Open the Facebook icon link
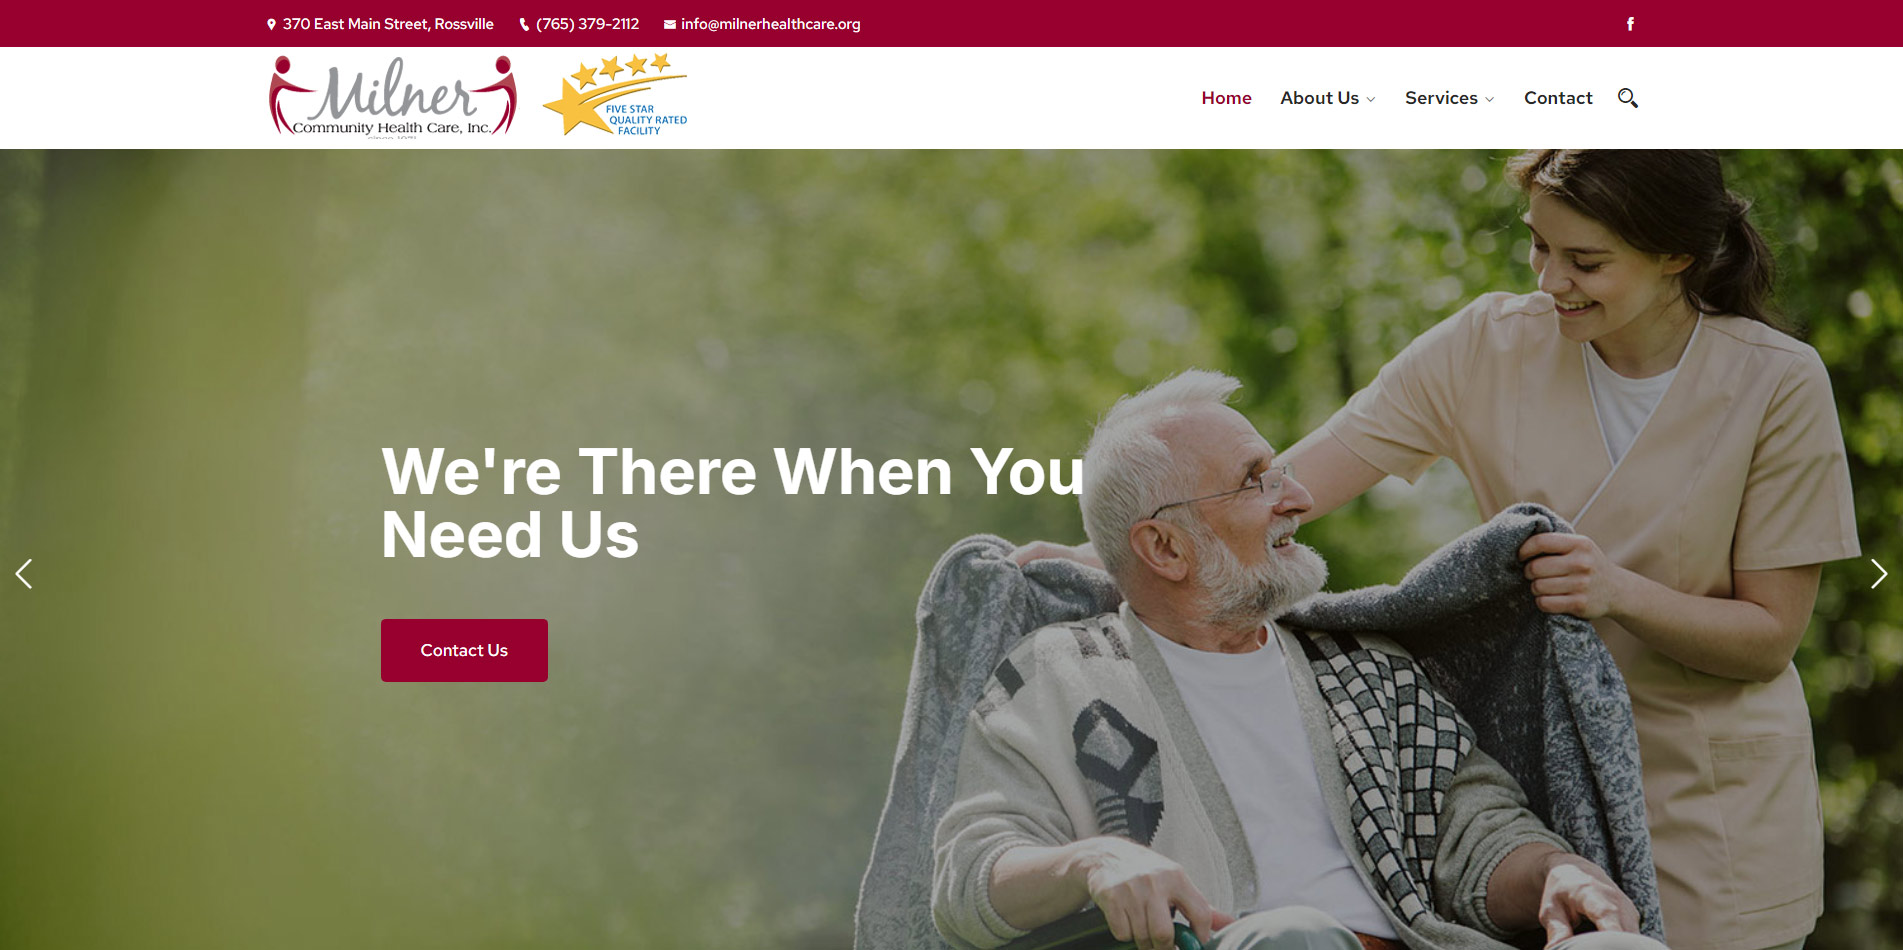 pos(1630,24)
